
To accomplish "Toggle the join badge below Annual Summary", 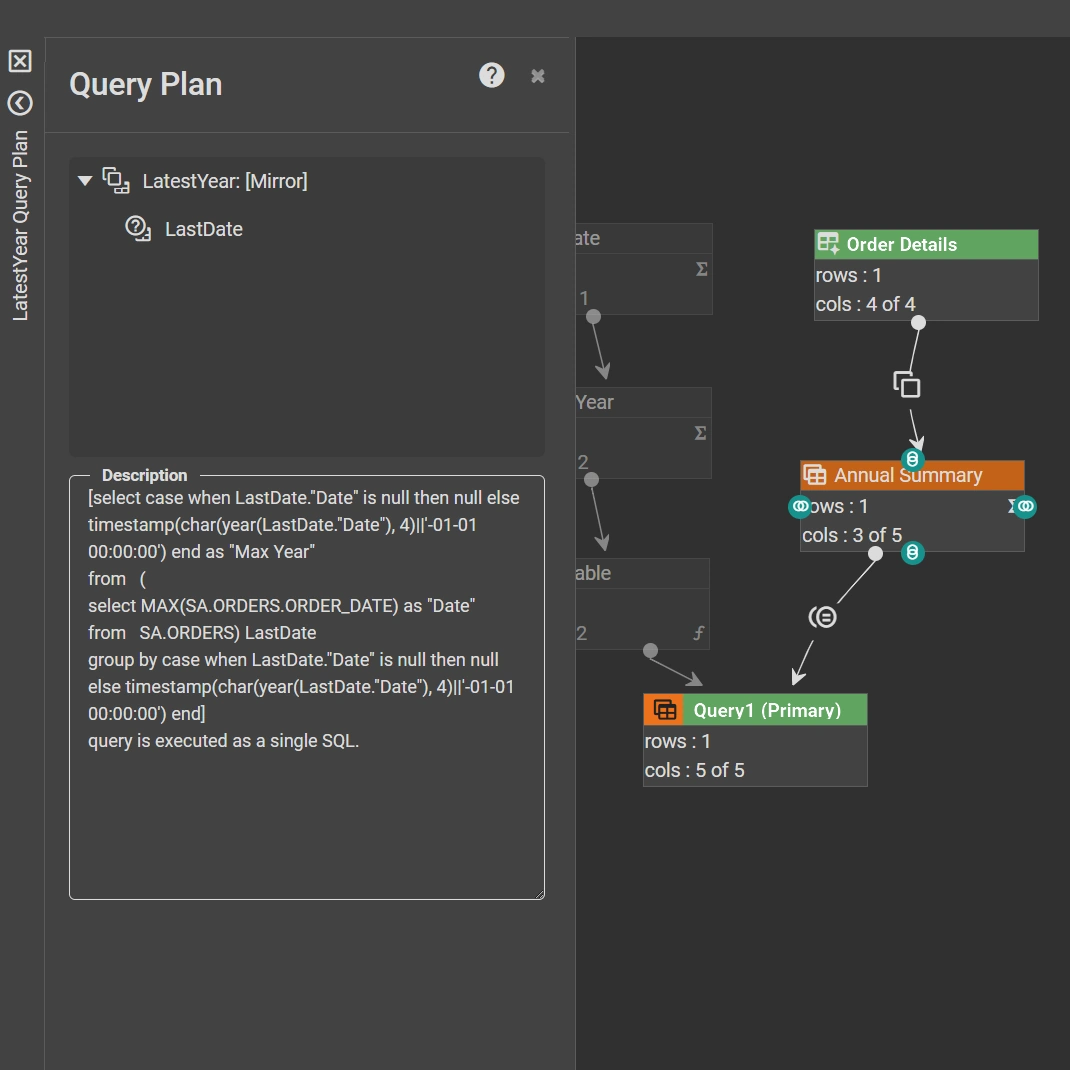I will click(x=911, y=552).
